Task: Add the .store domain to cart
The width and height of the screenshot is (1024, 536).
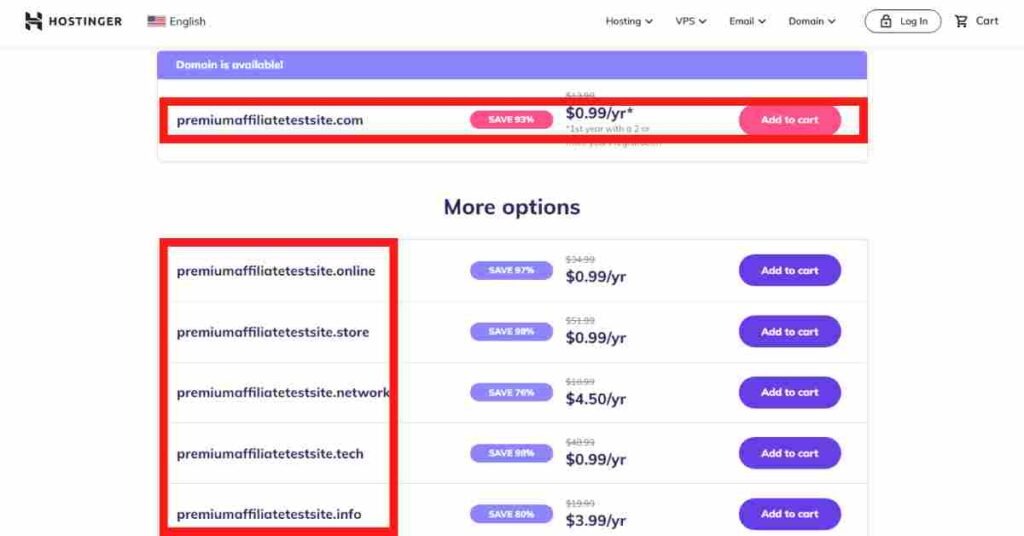Action: point(790,332)
